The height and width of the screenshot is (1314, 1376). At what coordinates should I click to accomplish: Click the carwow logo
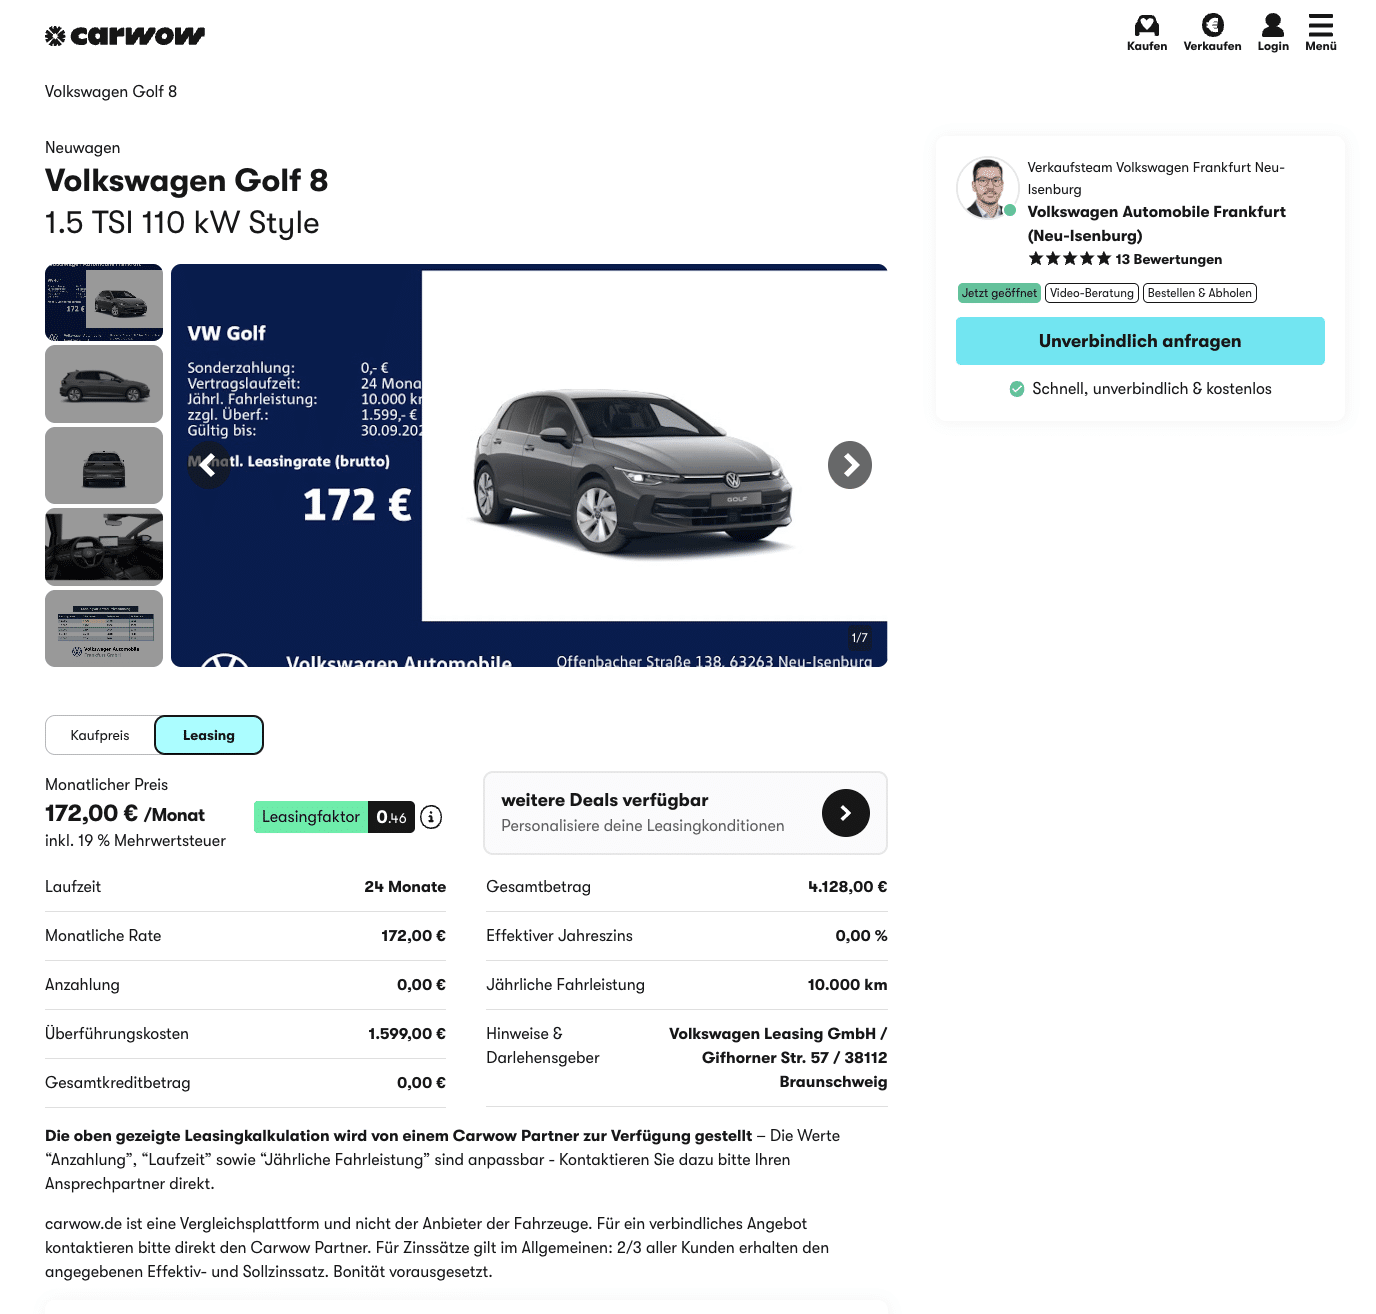[125, 36]
